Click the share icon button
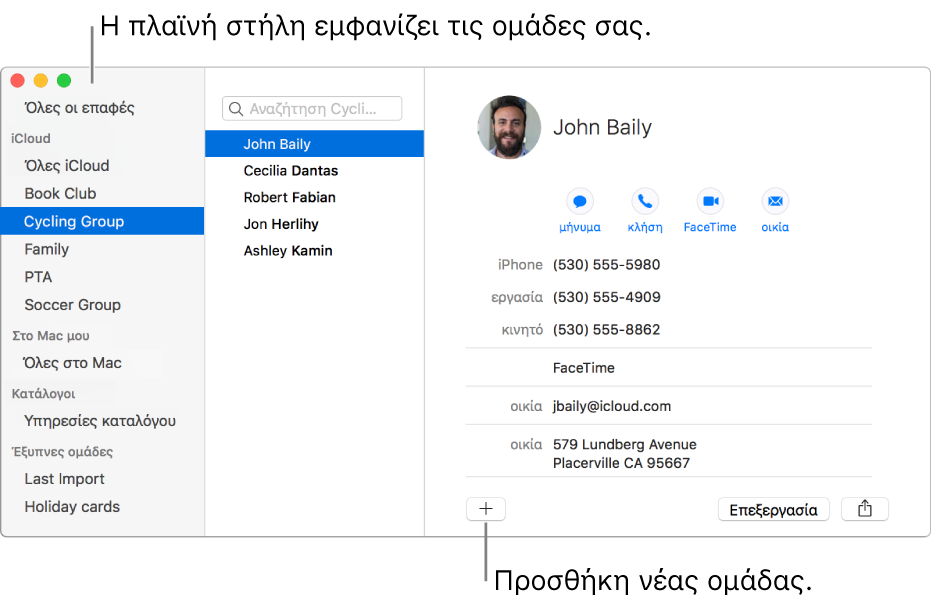Viewport: 931px width, 604px height. 865,509
